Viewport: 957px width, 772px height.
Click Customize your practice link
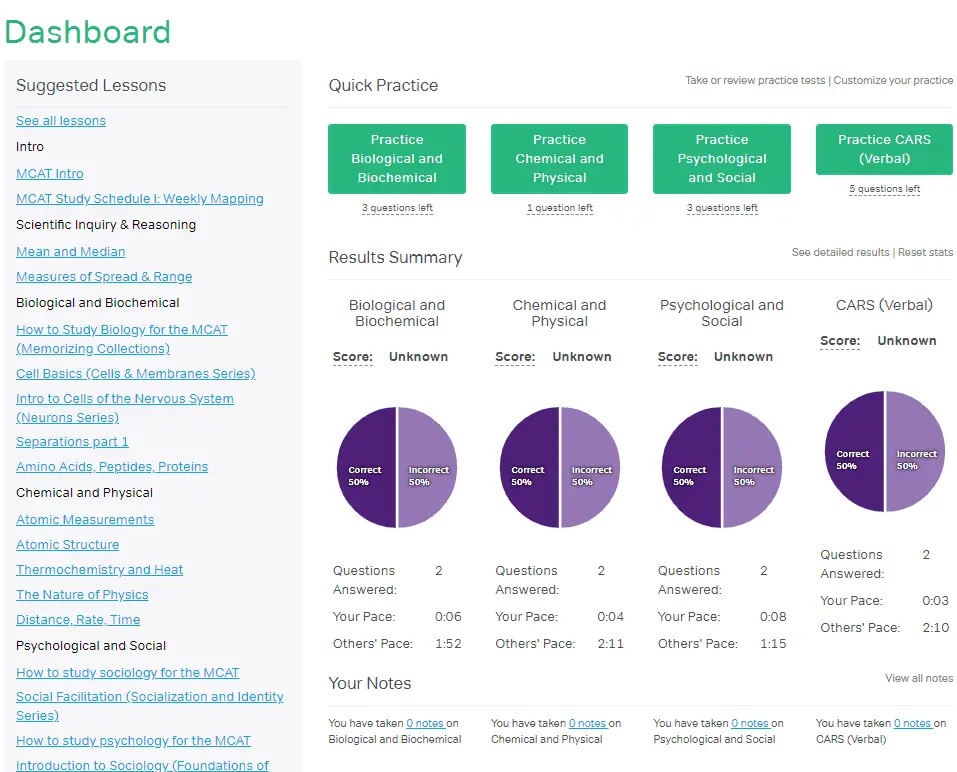893,80
